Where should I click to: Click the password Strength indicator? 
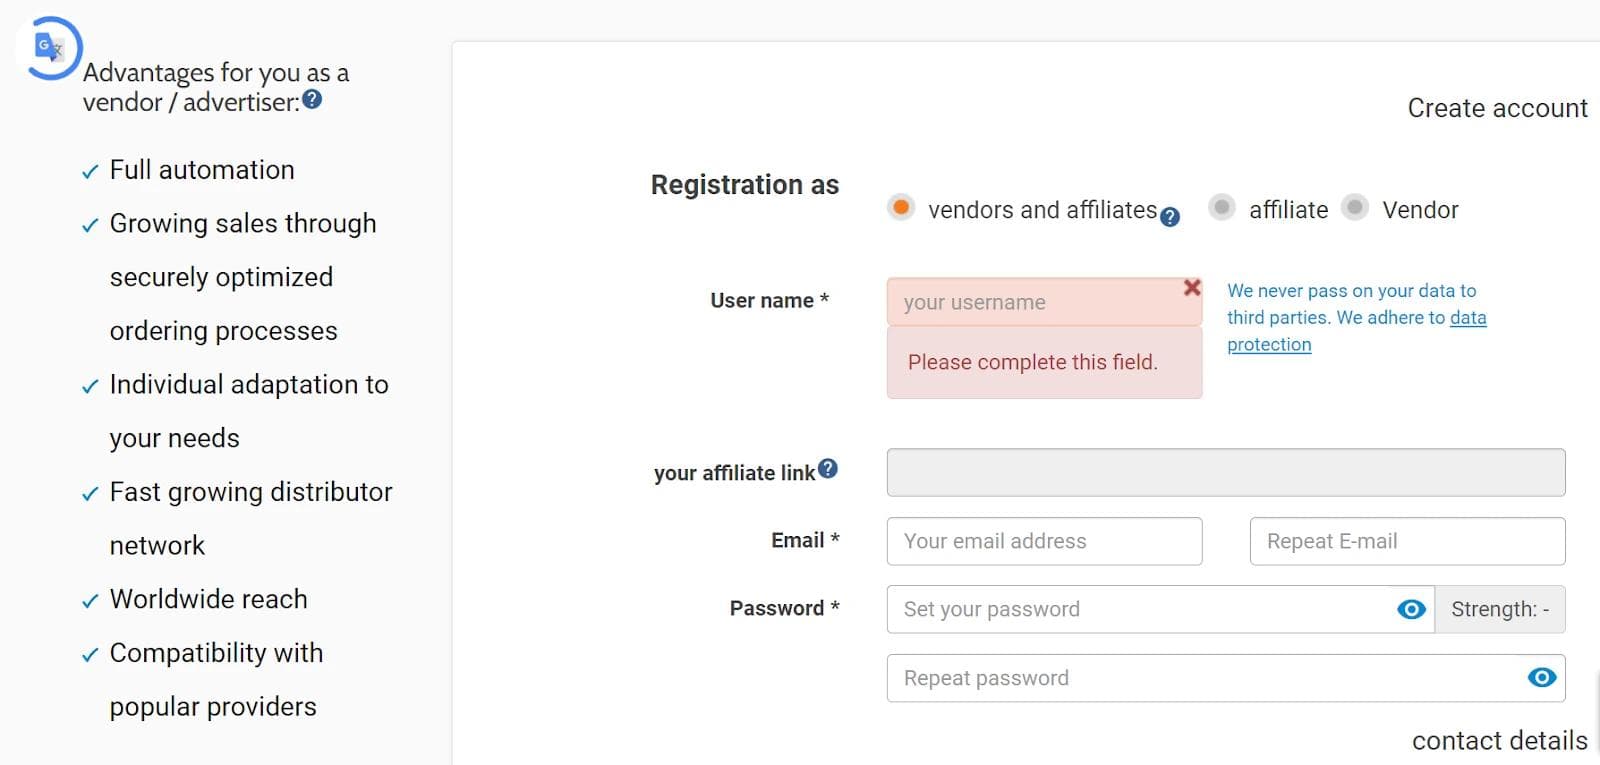tap(1500, 609)
